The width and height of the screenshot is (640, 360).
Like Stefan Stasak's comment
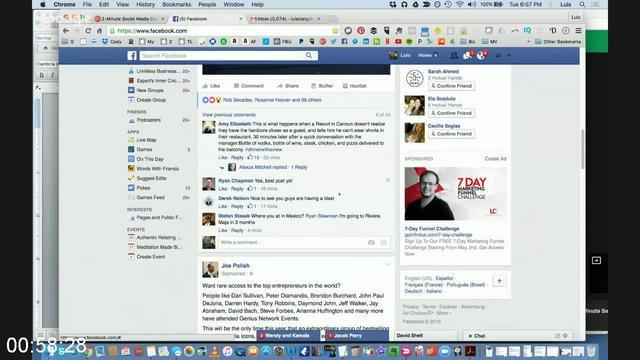coord(222,230)
